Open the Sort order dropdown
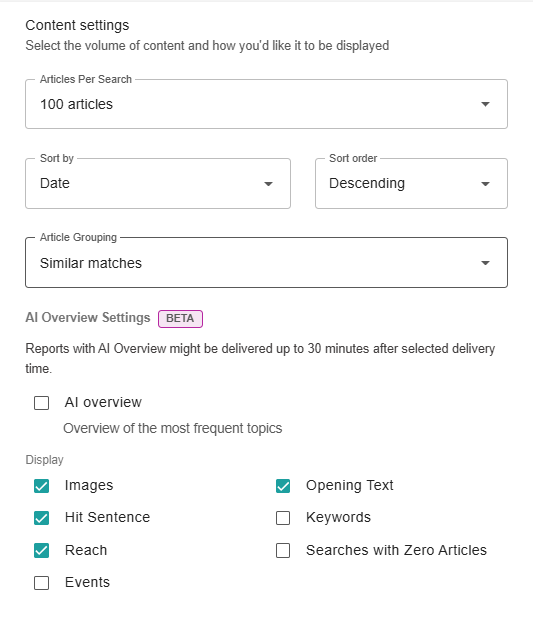Viewport: 533px width, 628px height. [411, 183]
